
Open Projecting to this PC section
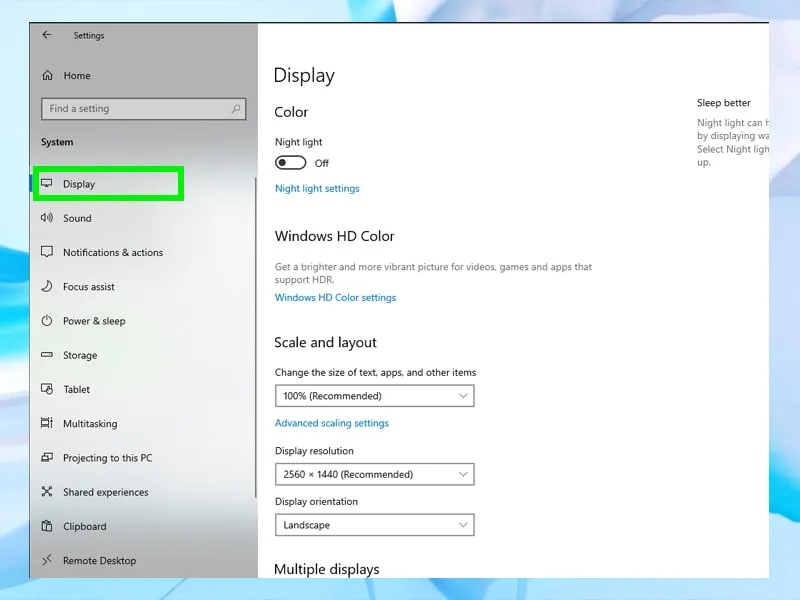click(x=107, y=458)
